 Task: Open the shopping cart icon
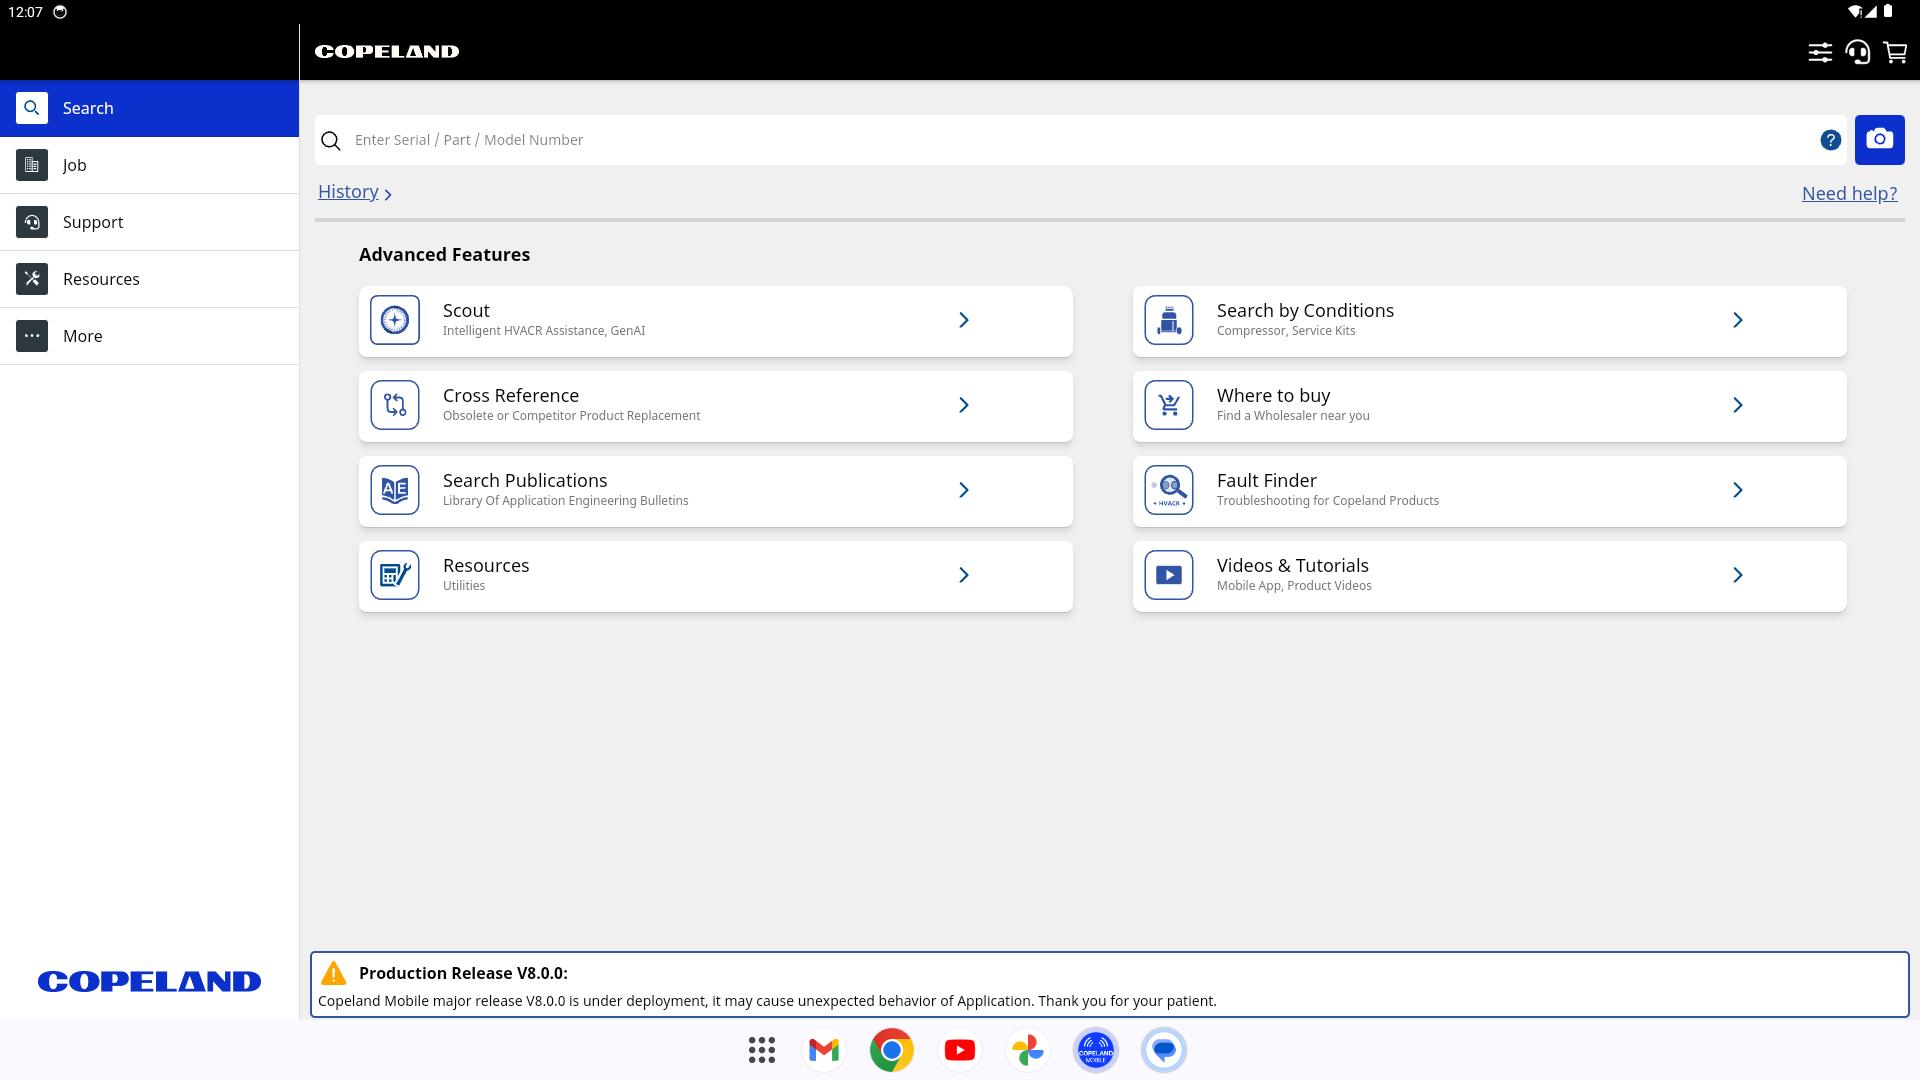[1895, 52]
